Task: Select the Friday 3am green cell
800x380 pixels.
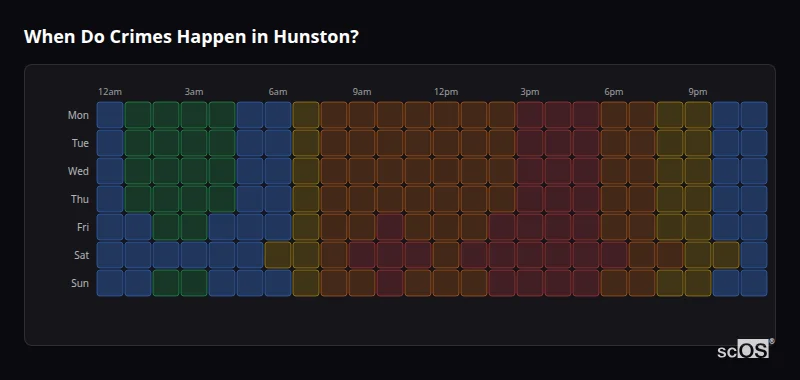Action: click(x=194, y=227)
